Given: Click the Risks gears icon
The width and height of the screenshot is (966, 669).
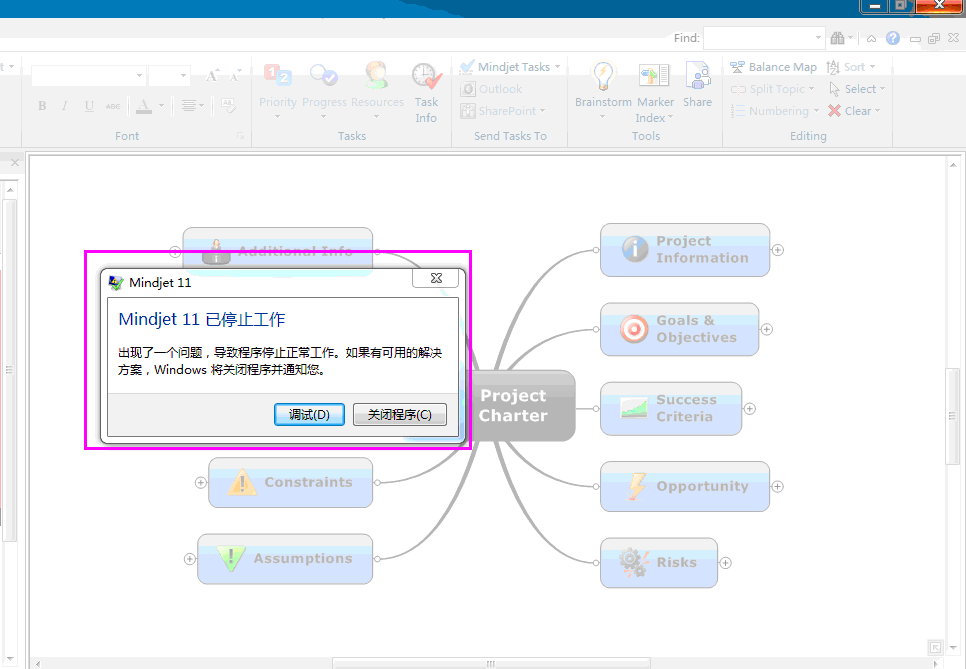Looking at the screenshot, I should 634,562.
